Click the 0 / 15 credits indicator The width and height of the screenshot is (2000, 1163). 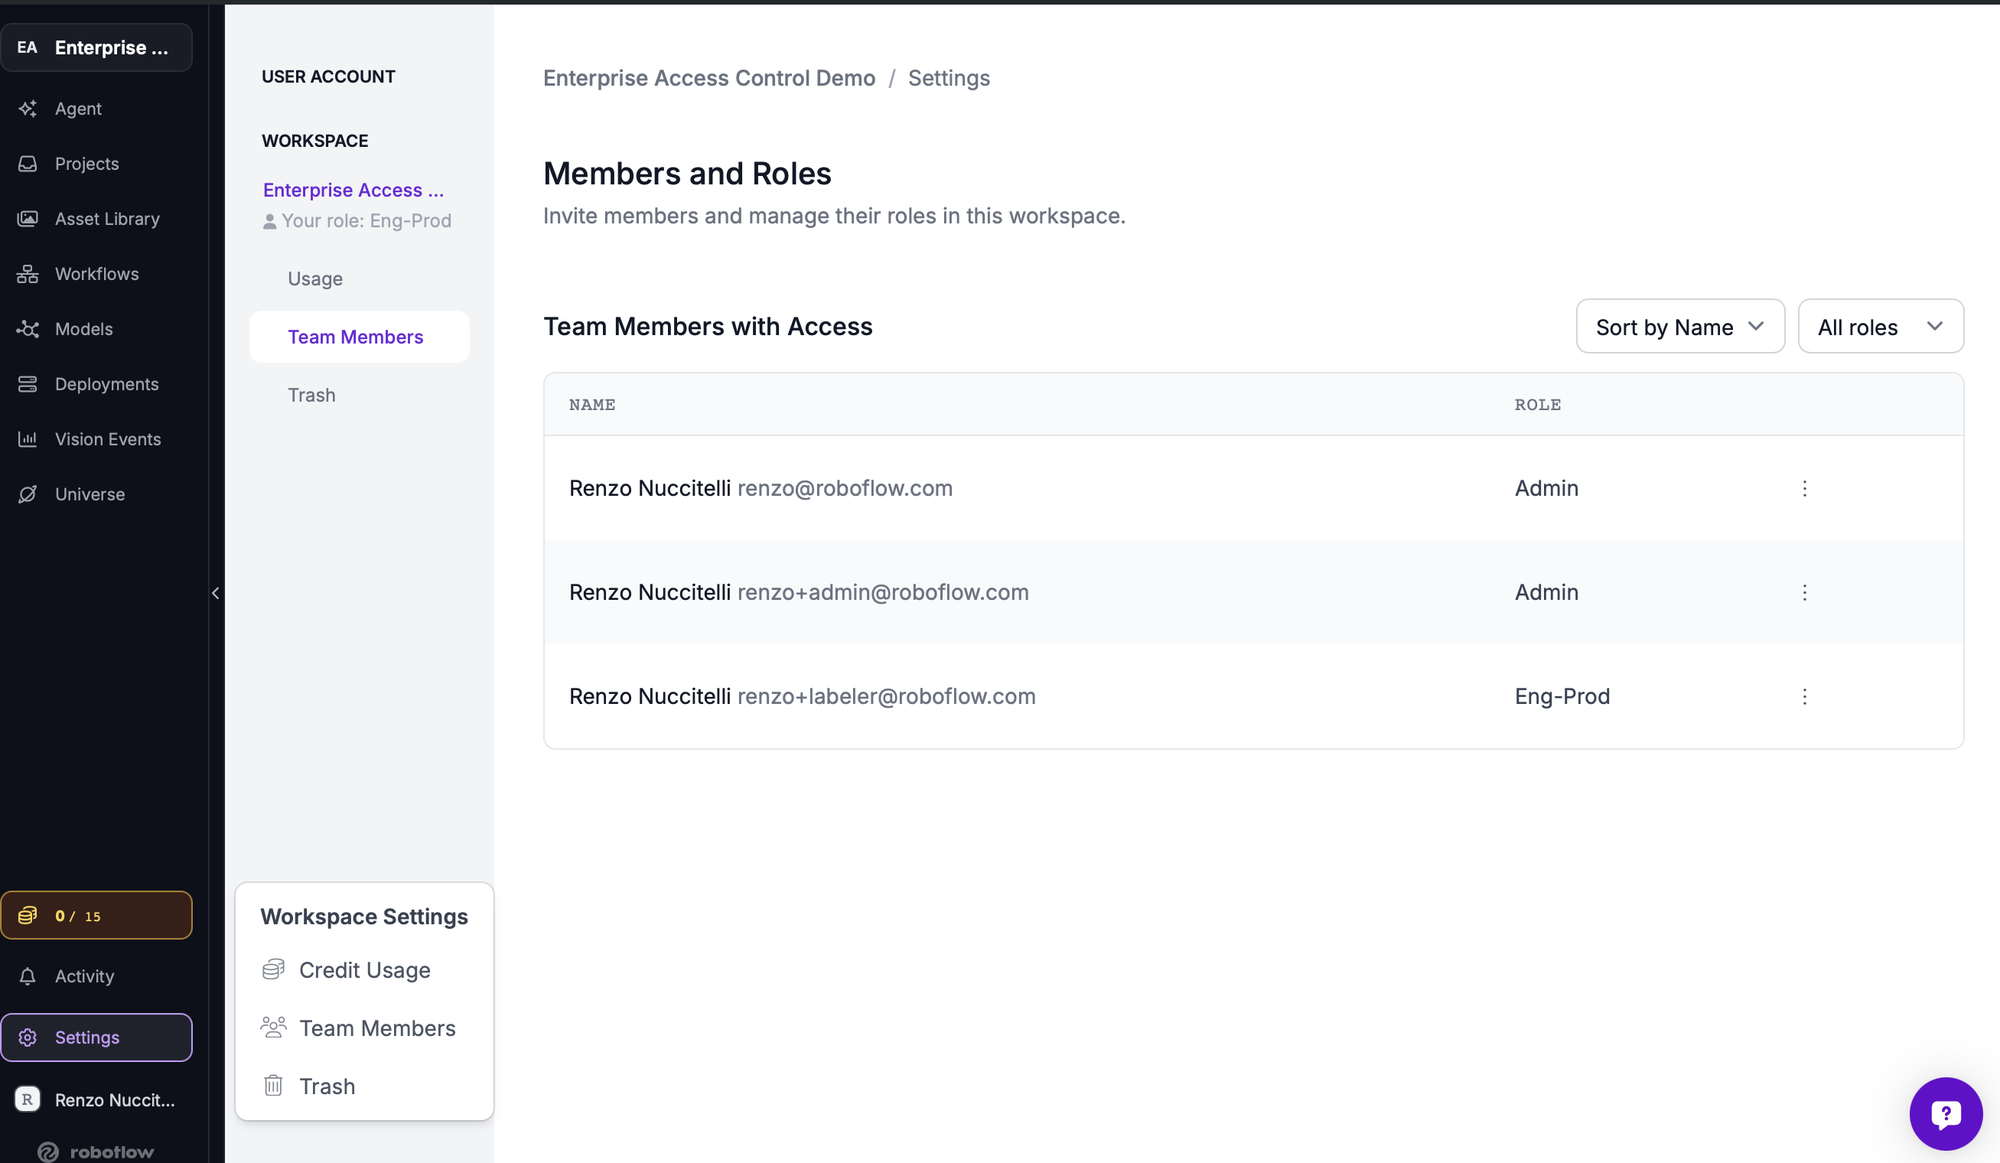click(x=96, y=915)
